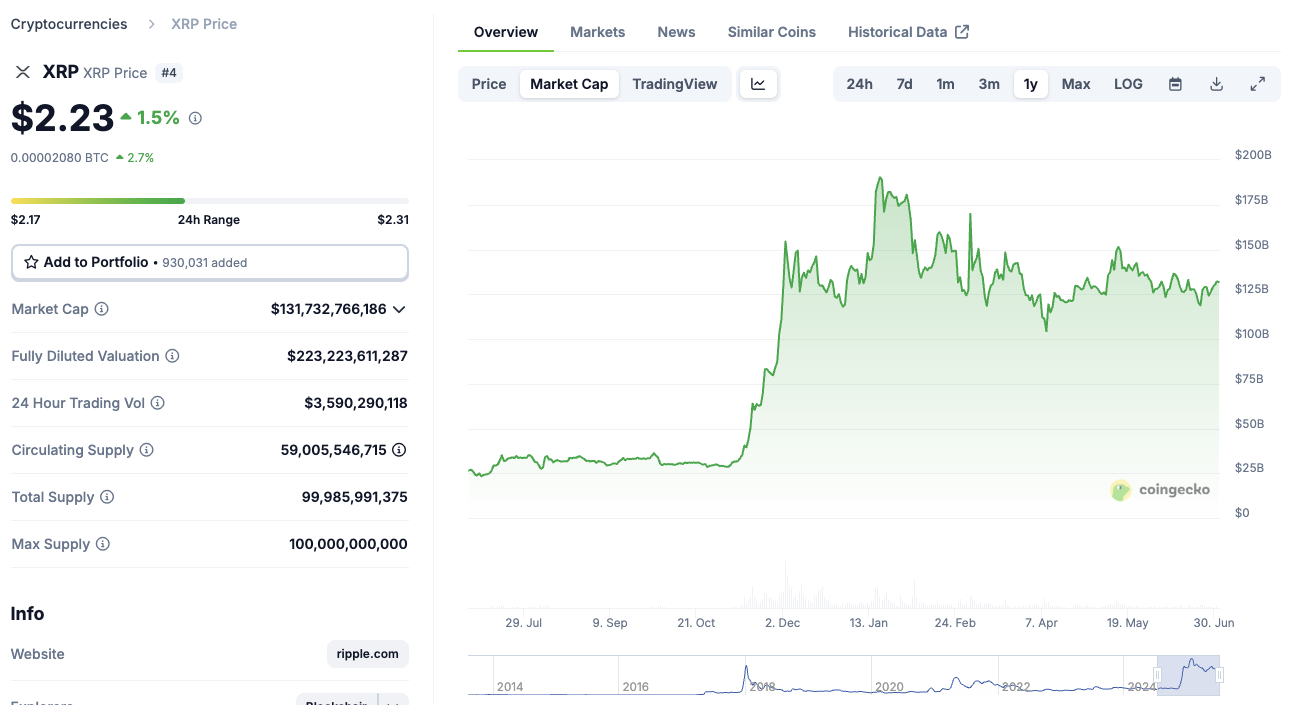Visit the ripple.com website link

pos(368,654)
